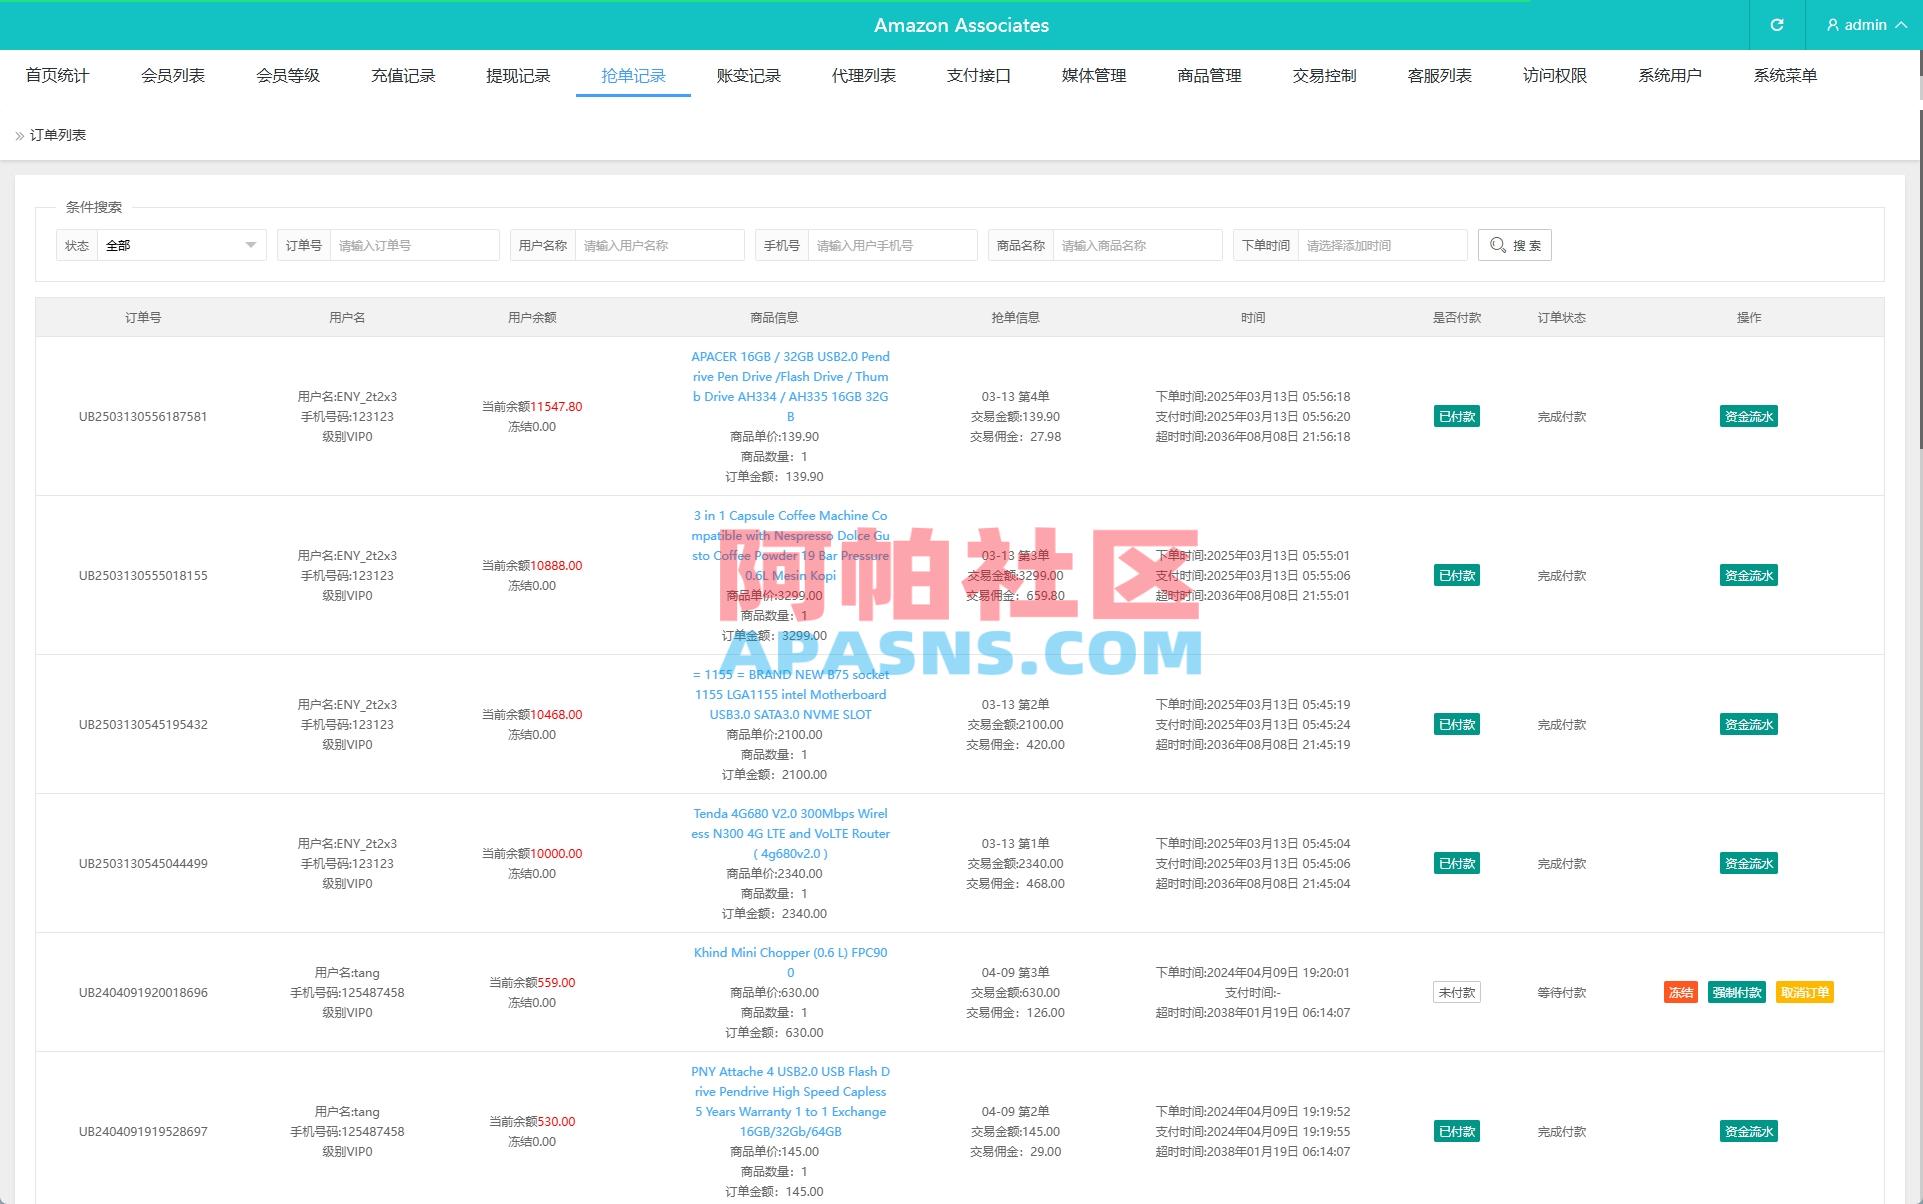Image resolution: width=1923 pixels, height=1204 pixels.
Task: Click the page refresh icon in the header
Action: (x=1777, y=25)
